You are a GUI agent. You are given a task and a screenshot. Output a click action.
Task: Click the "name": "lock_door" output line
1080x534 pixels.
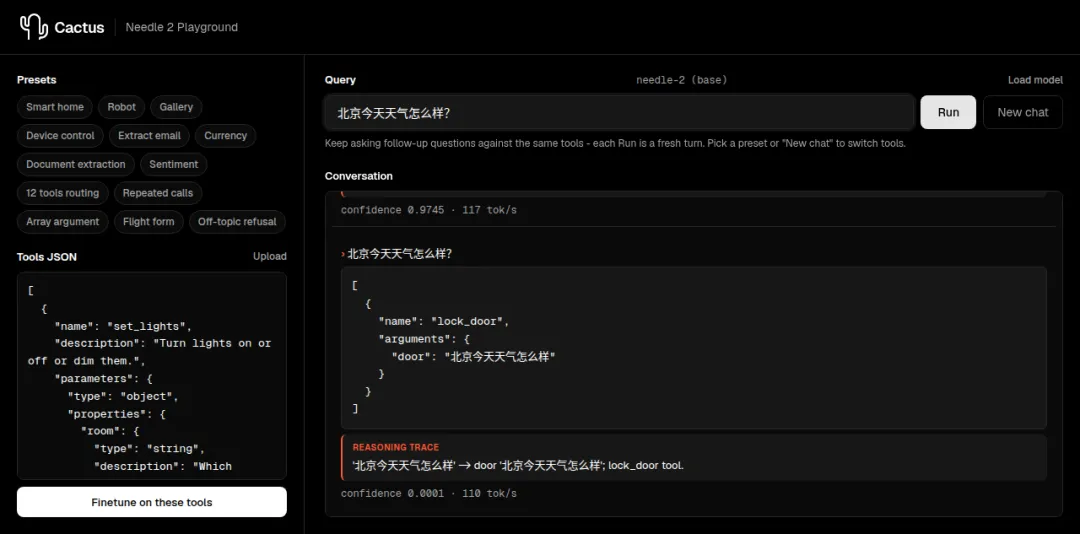[444, 321]
